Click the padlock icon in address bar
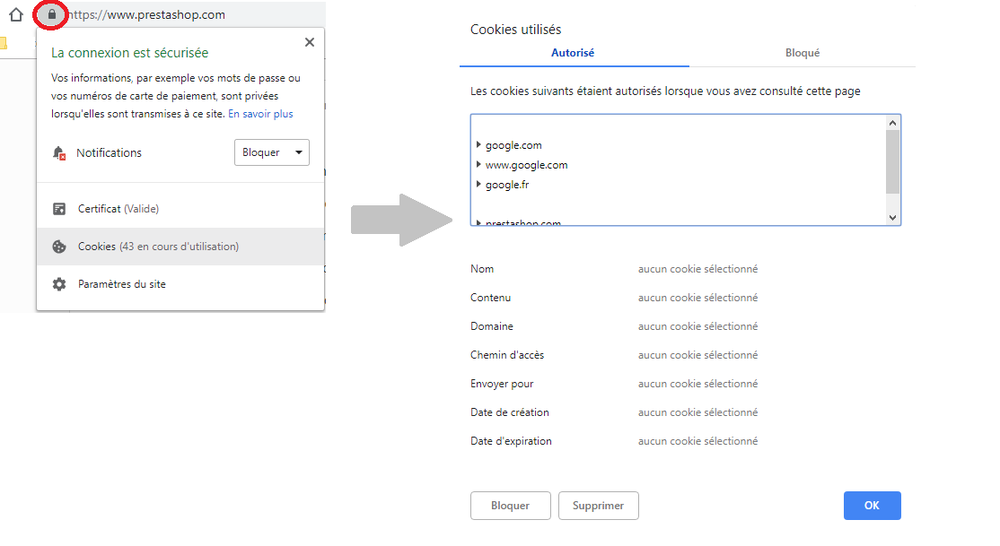1000x546 pixels. [52, 15]
